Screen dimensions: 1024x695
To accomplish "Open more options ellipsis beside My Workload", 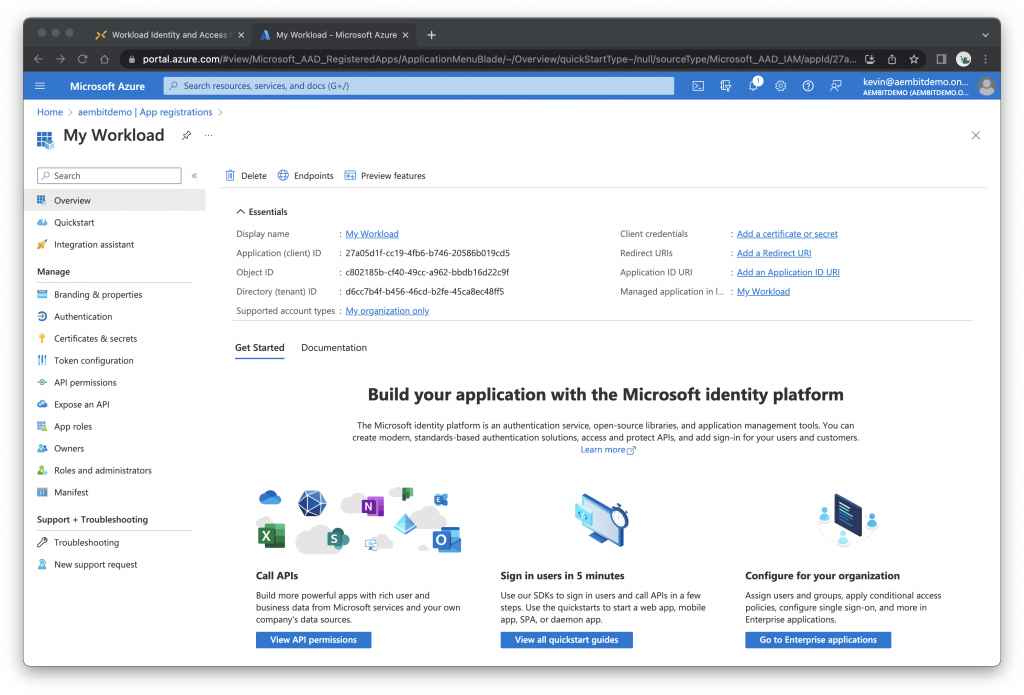I will coord(208,135).
